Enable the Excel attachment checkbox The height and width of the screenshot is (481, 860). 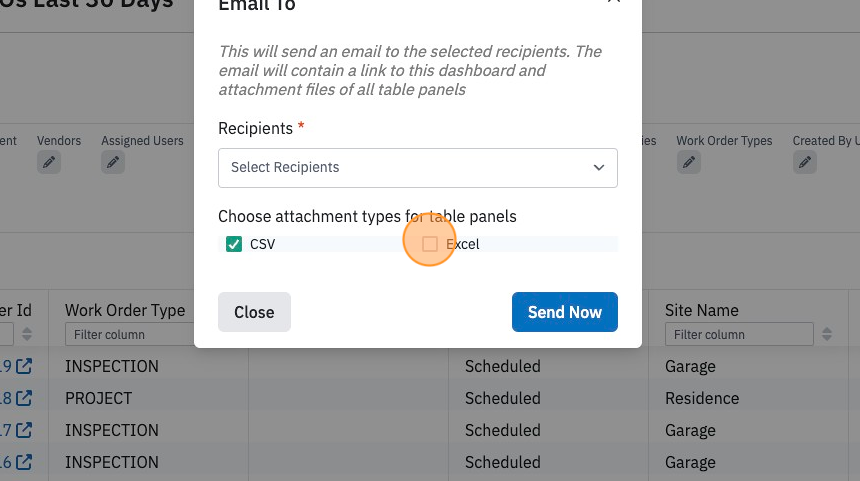(x=429, y=244)
